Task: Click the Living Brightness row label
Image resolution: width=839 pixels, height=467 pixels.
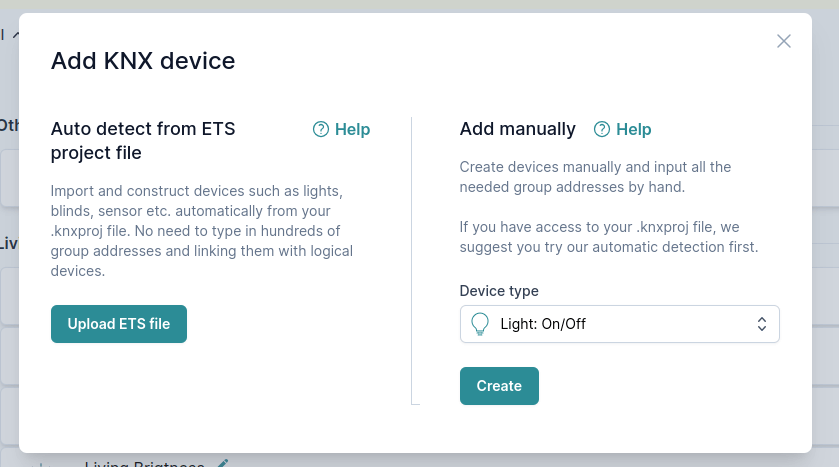Action: pyautogui.click(x=145, y=464)
